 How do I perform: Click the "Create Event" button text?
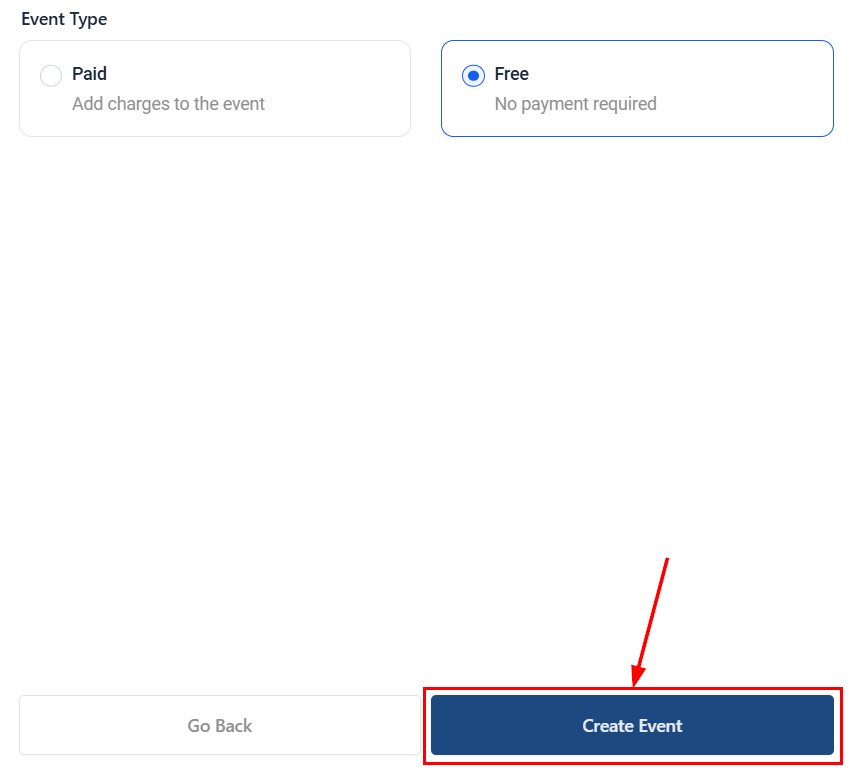[632, 726]
